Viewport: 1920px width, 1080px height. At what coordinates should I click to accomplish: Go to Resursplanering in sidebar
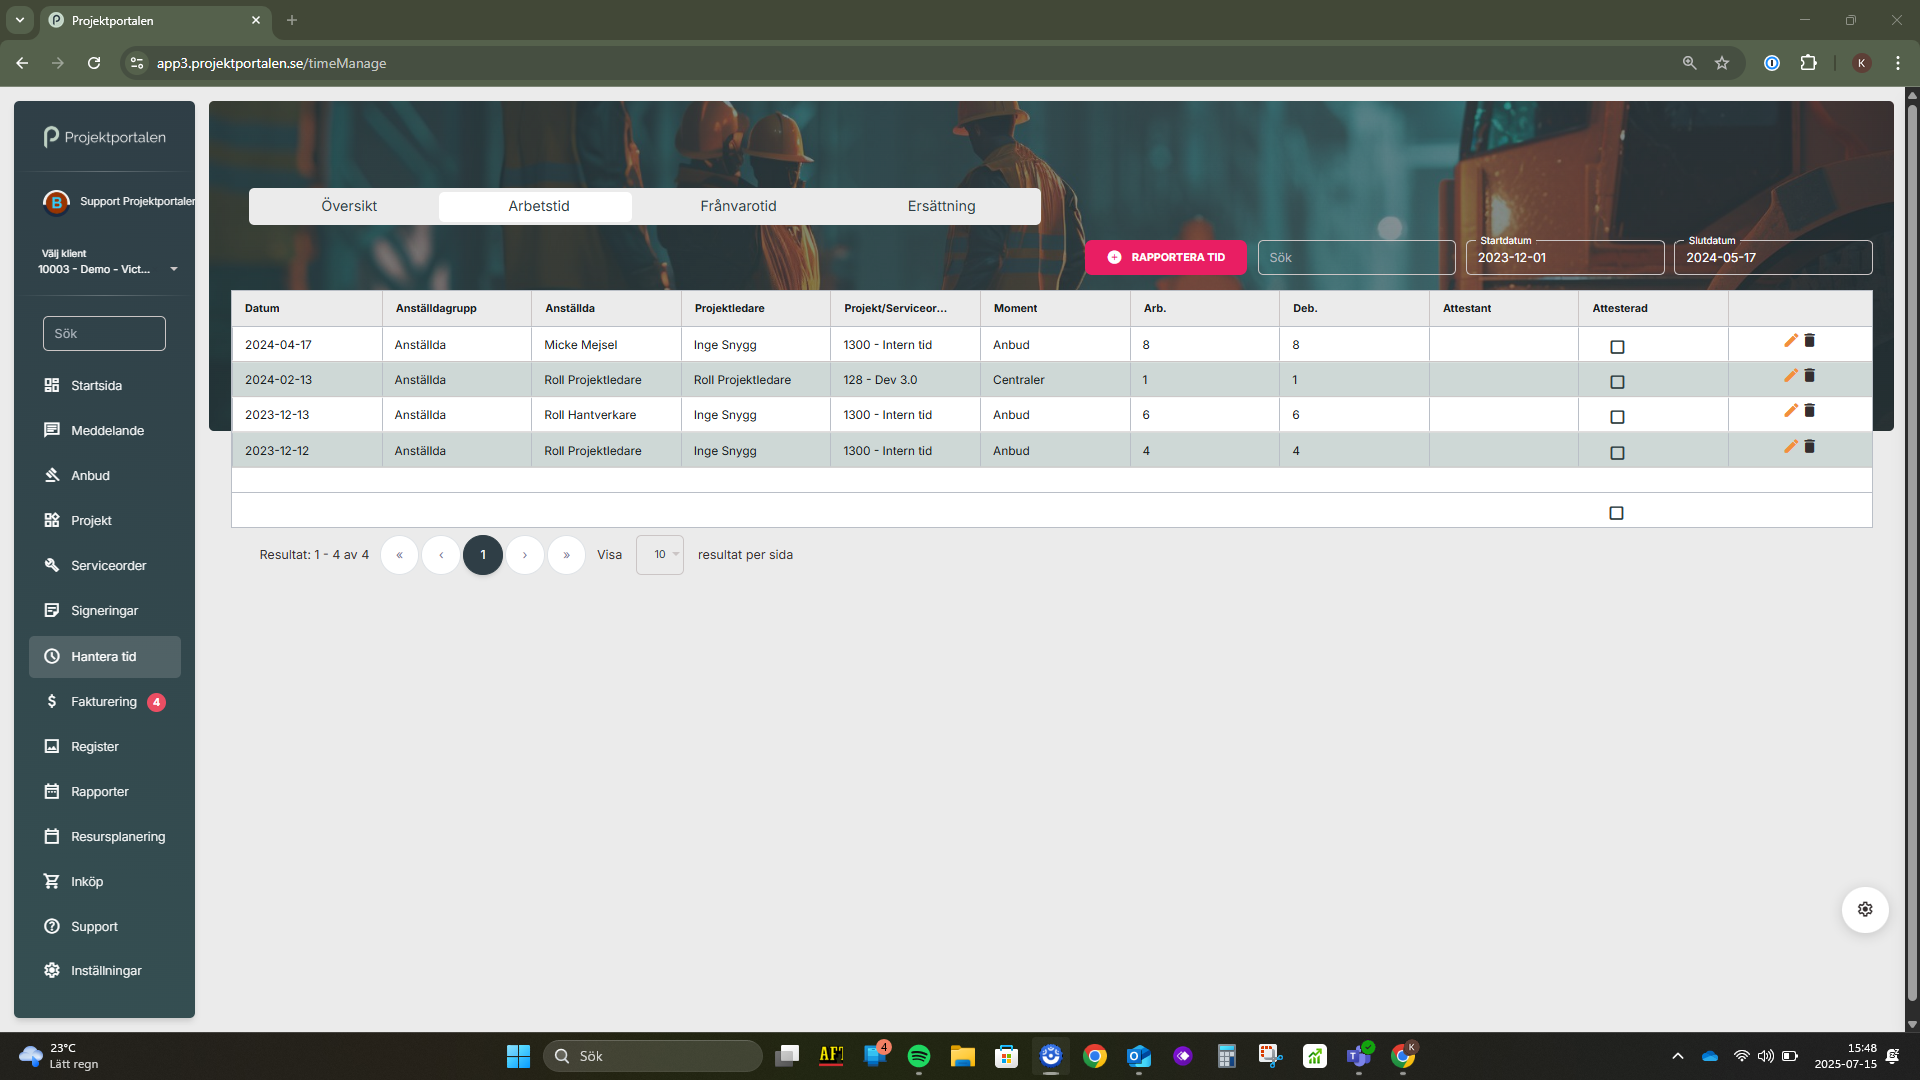click(x=117, y=837)
